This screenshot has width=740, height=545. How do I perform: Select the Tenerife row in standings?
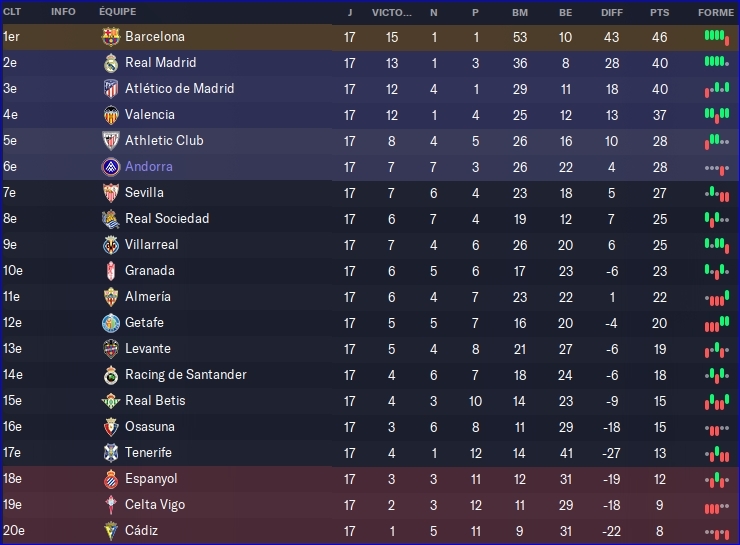(x=370, y=453)
